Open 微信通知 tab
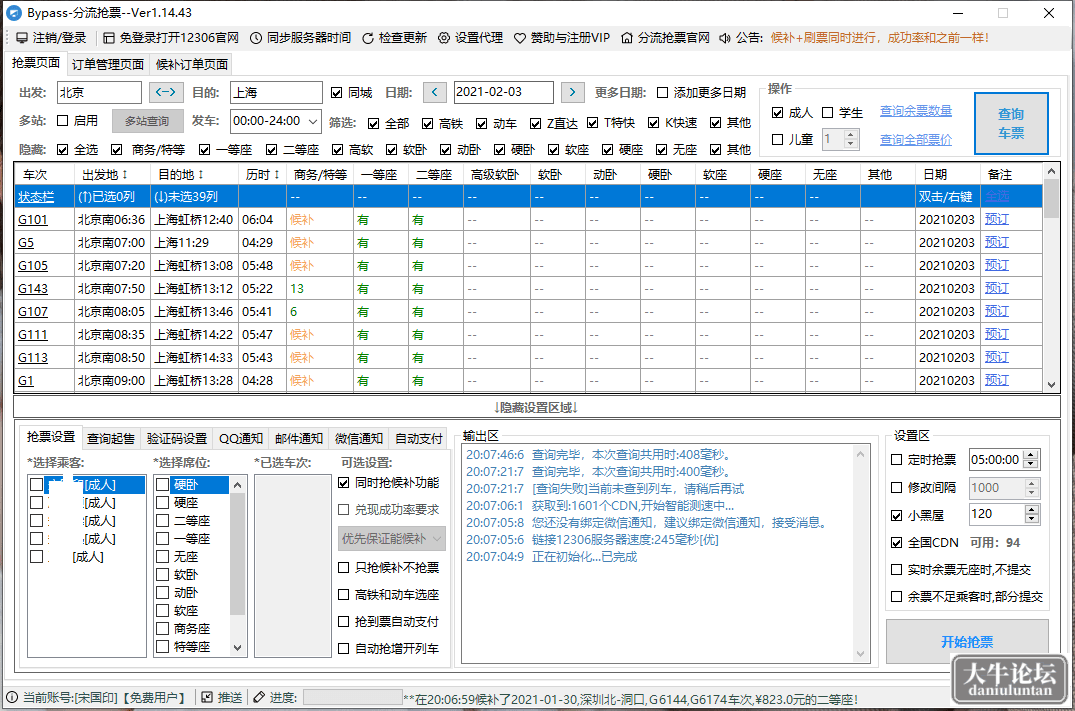The height and width of the screenshot is (711, 1075). coord(359,438)
